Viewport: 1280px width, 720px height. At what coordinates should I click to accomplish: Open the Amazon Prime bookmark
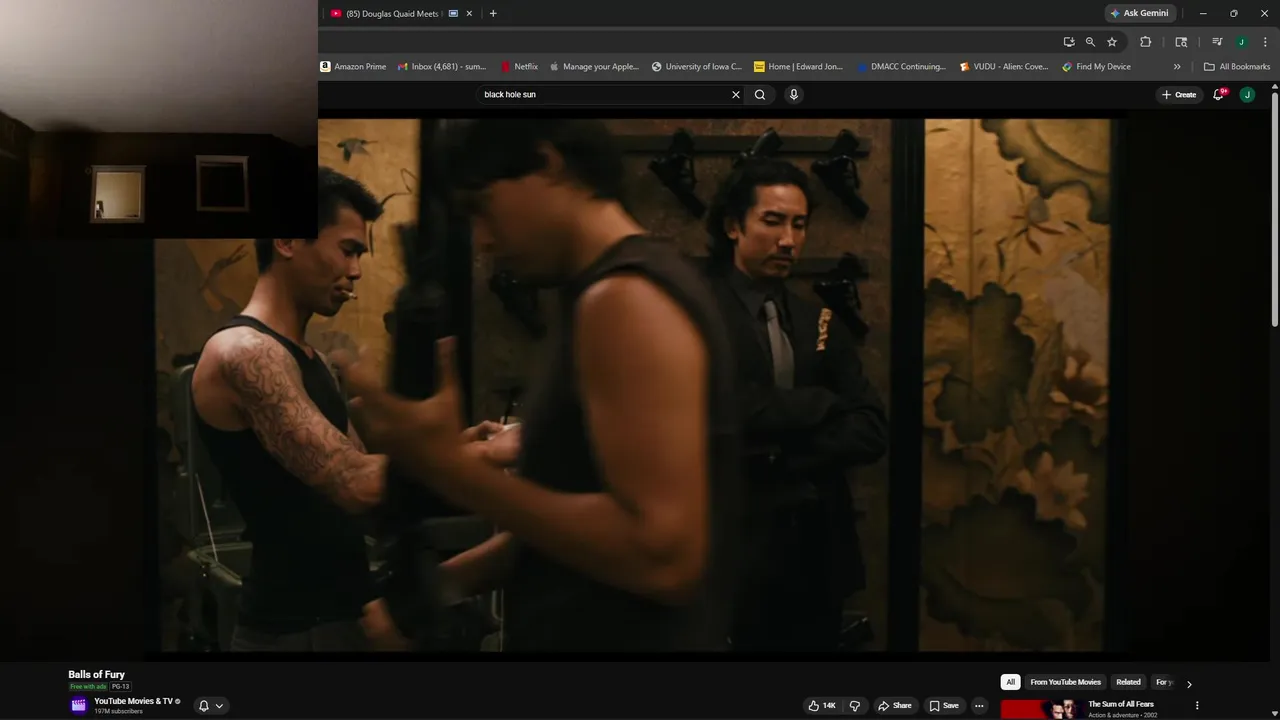coord(353,67)
